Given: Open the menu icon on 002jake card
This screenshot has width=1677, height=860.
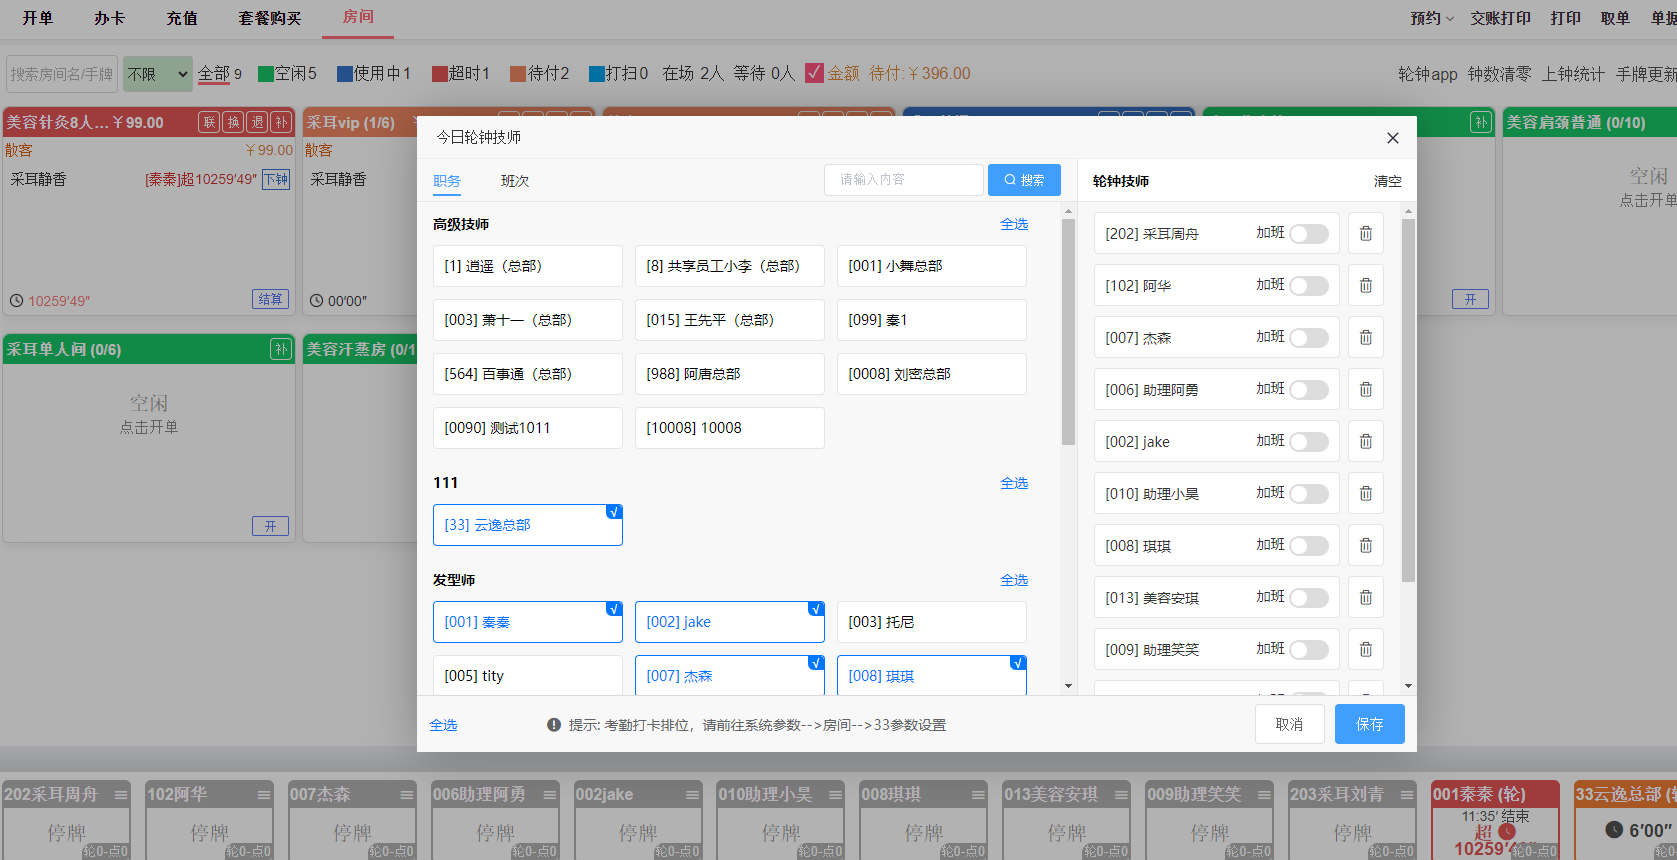Looking at the screenshot, I should click(x=693, y=795).
